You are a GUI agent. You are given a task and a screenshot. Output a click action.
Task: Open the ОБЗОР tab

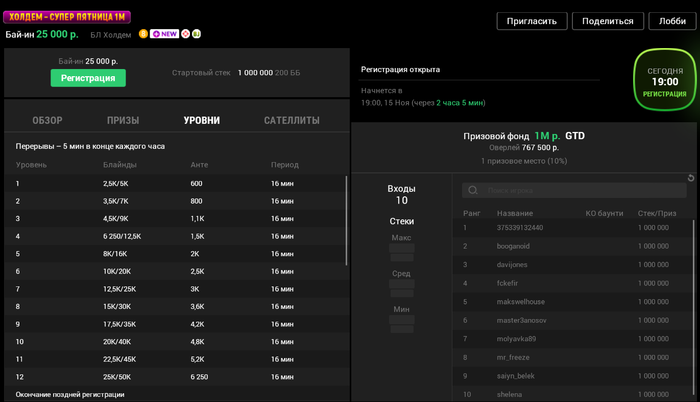tap(47, 121)
